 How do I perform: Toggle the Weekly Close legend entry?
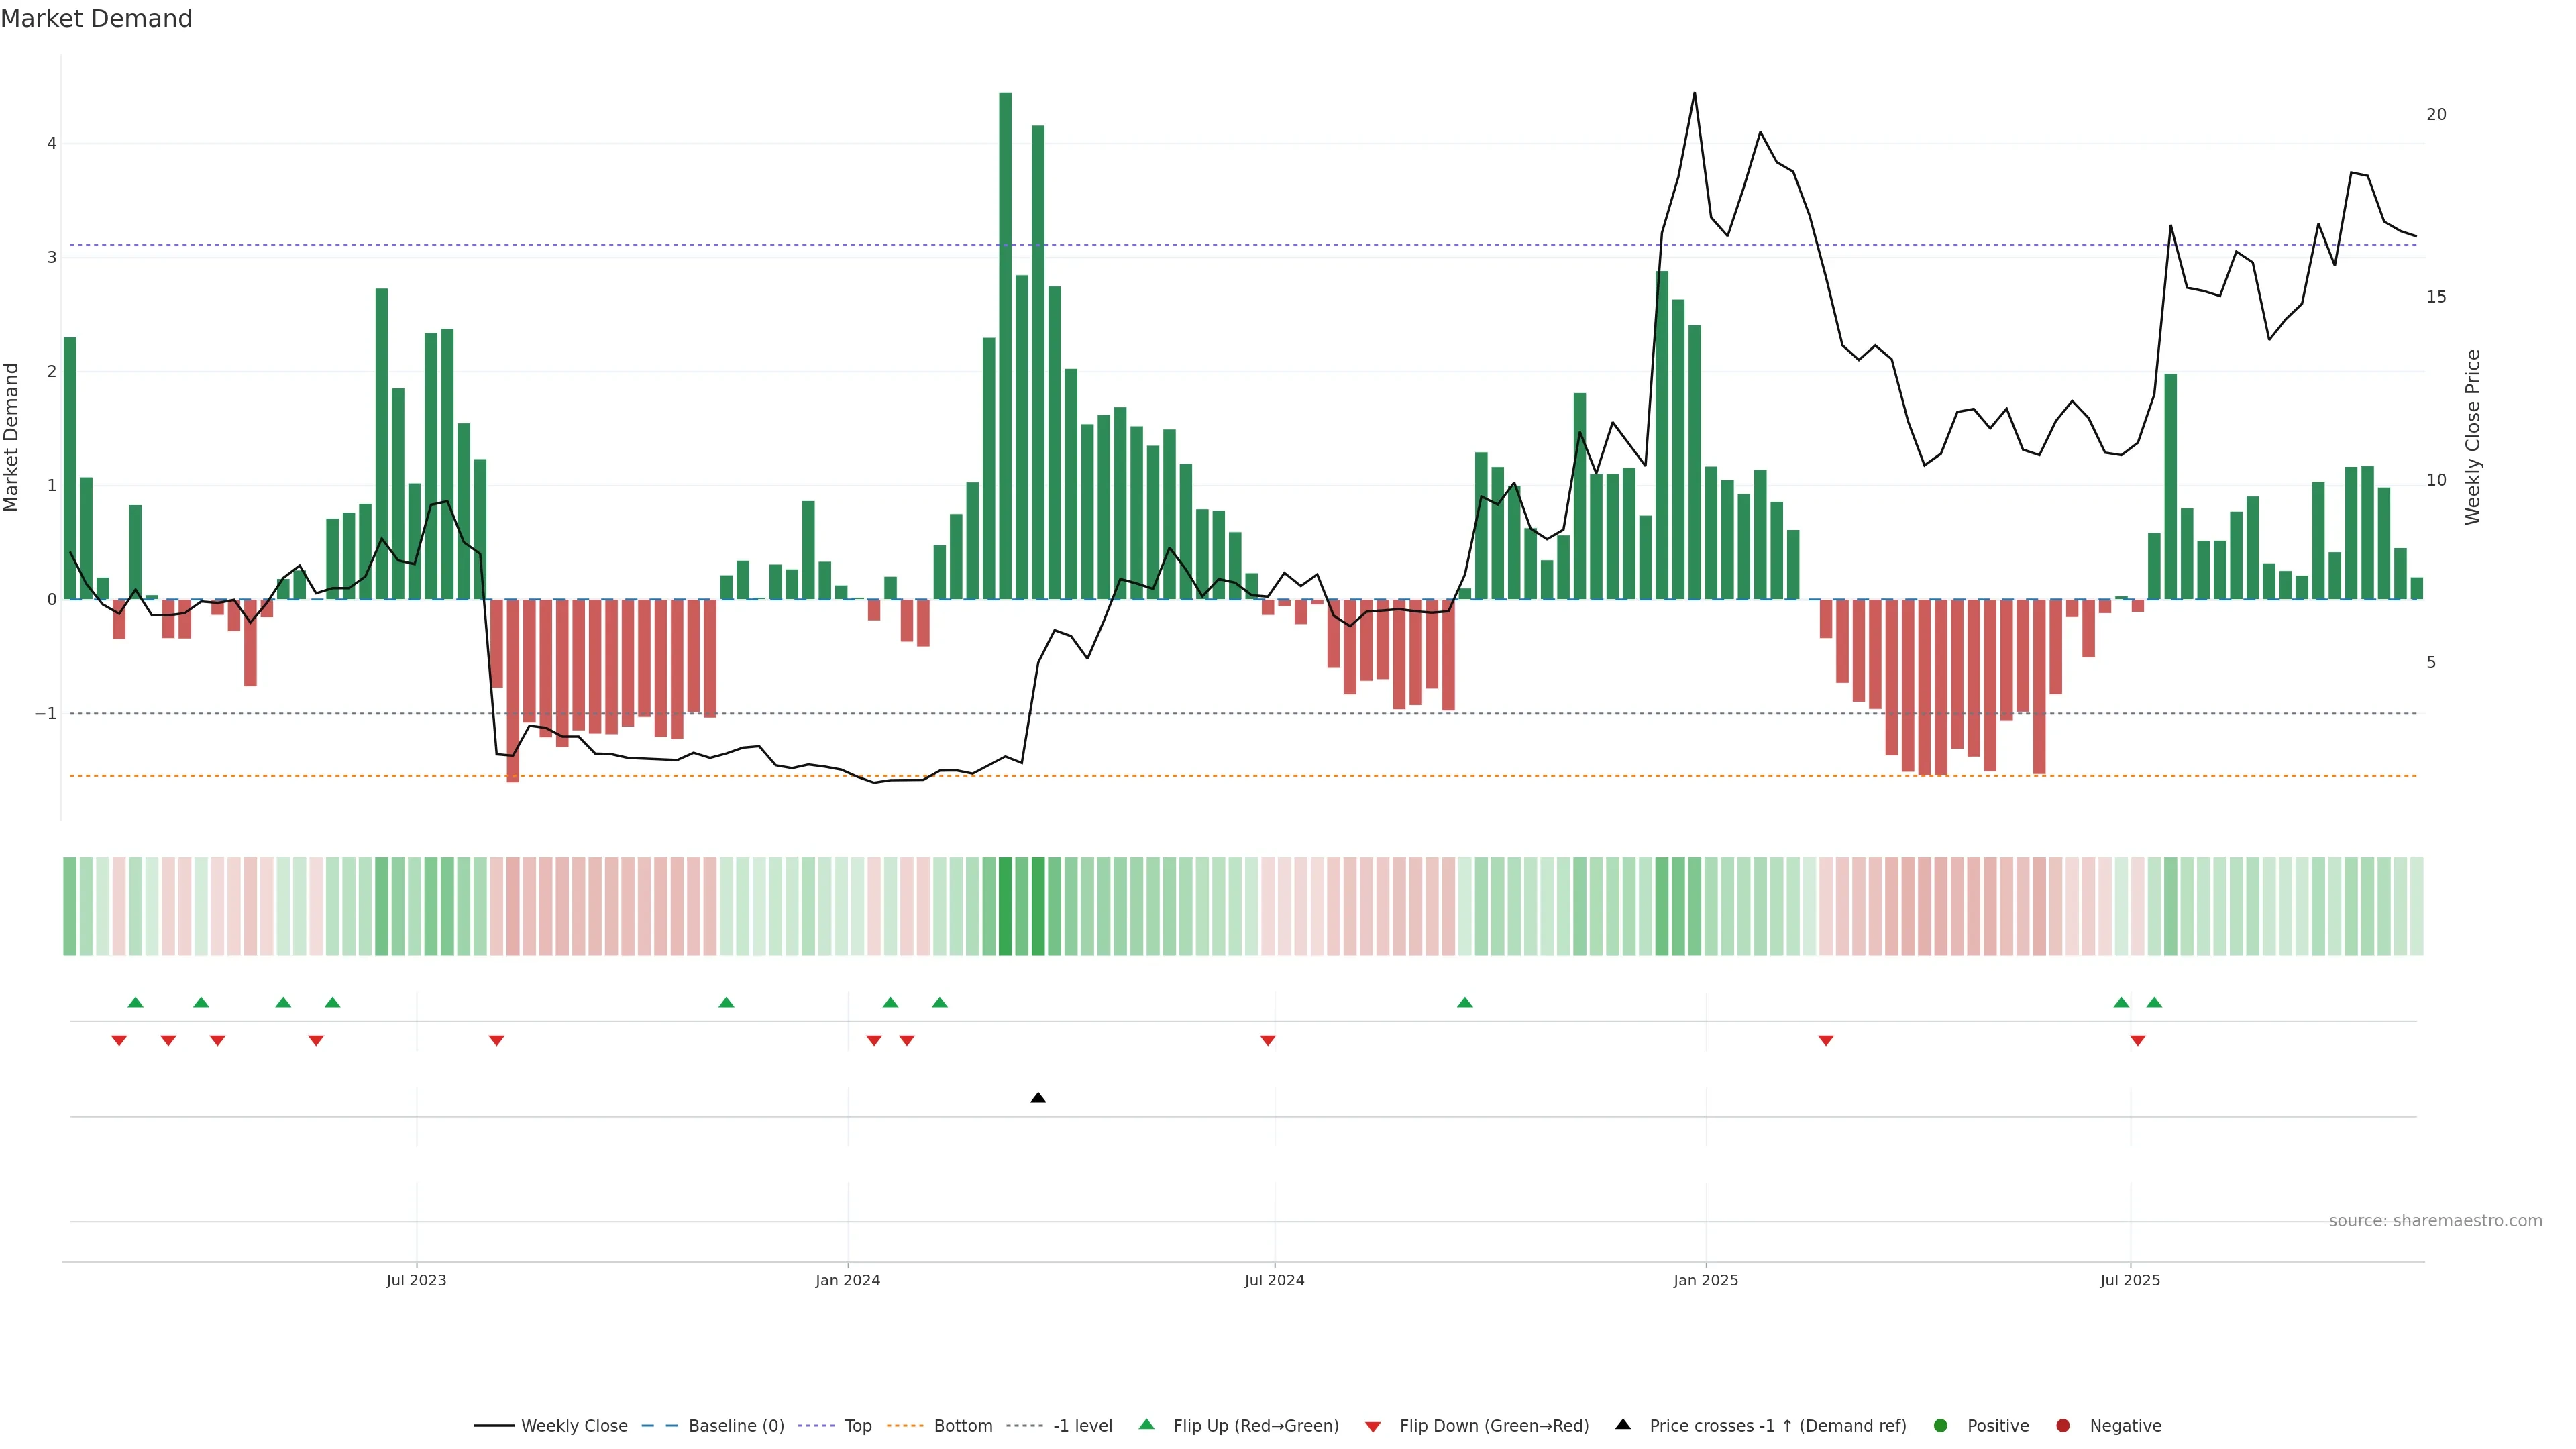(x=574, y=1426)
